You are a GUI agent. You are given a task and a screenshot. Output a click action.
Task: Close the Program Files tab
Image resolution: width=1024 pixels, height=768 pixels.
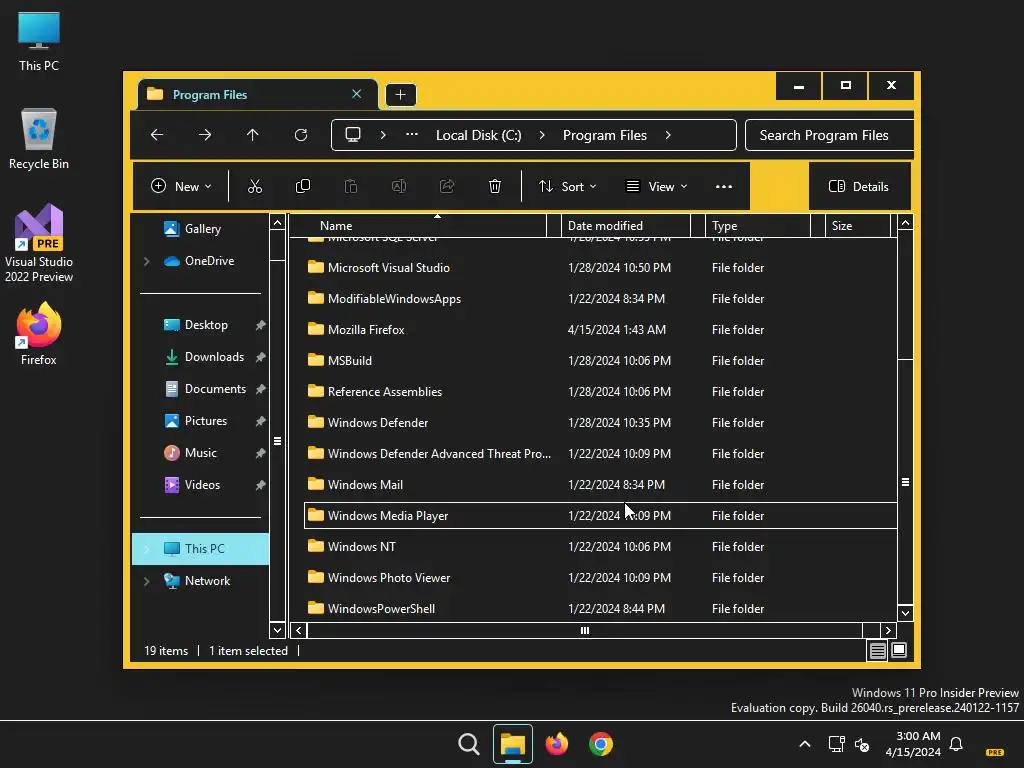tap(357, 94)
